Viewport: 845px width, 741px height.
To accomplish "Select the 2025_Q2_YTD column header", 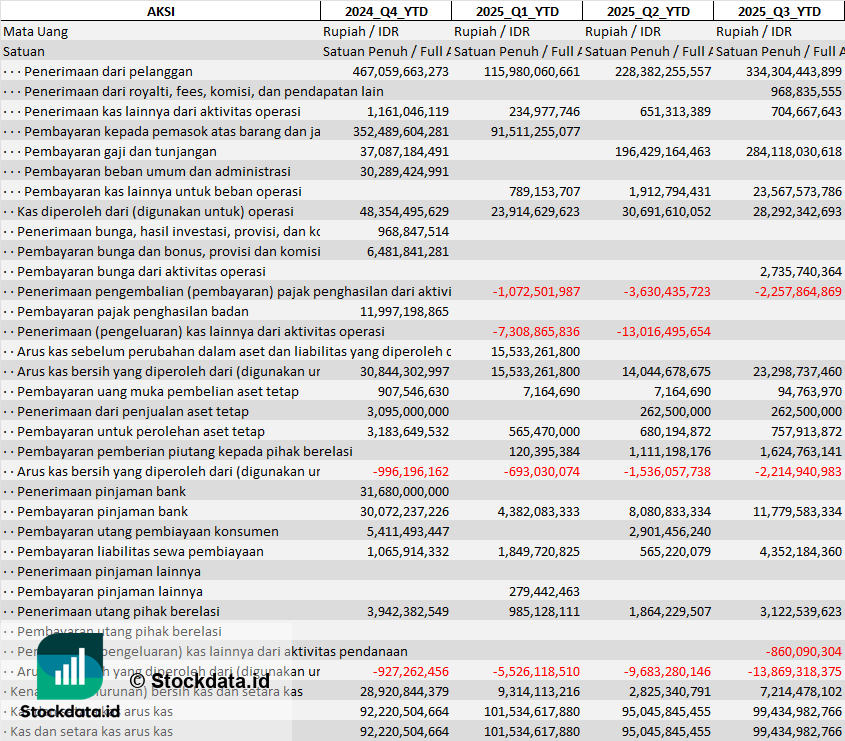I will (x=648, y=11).
